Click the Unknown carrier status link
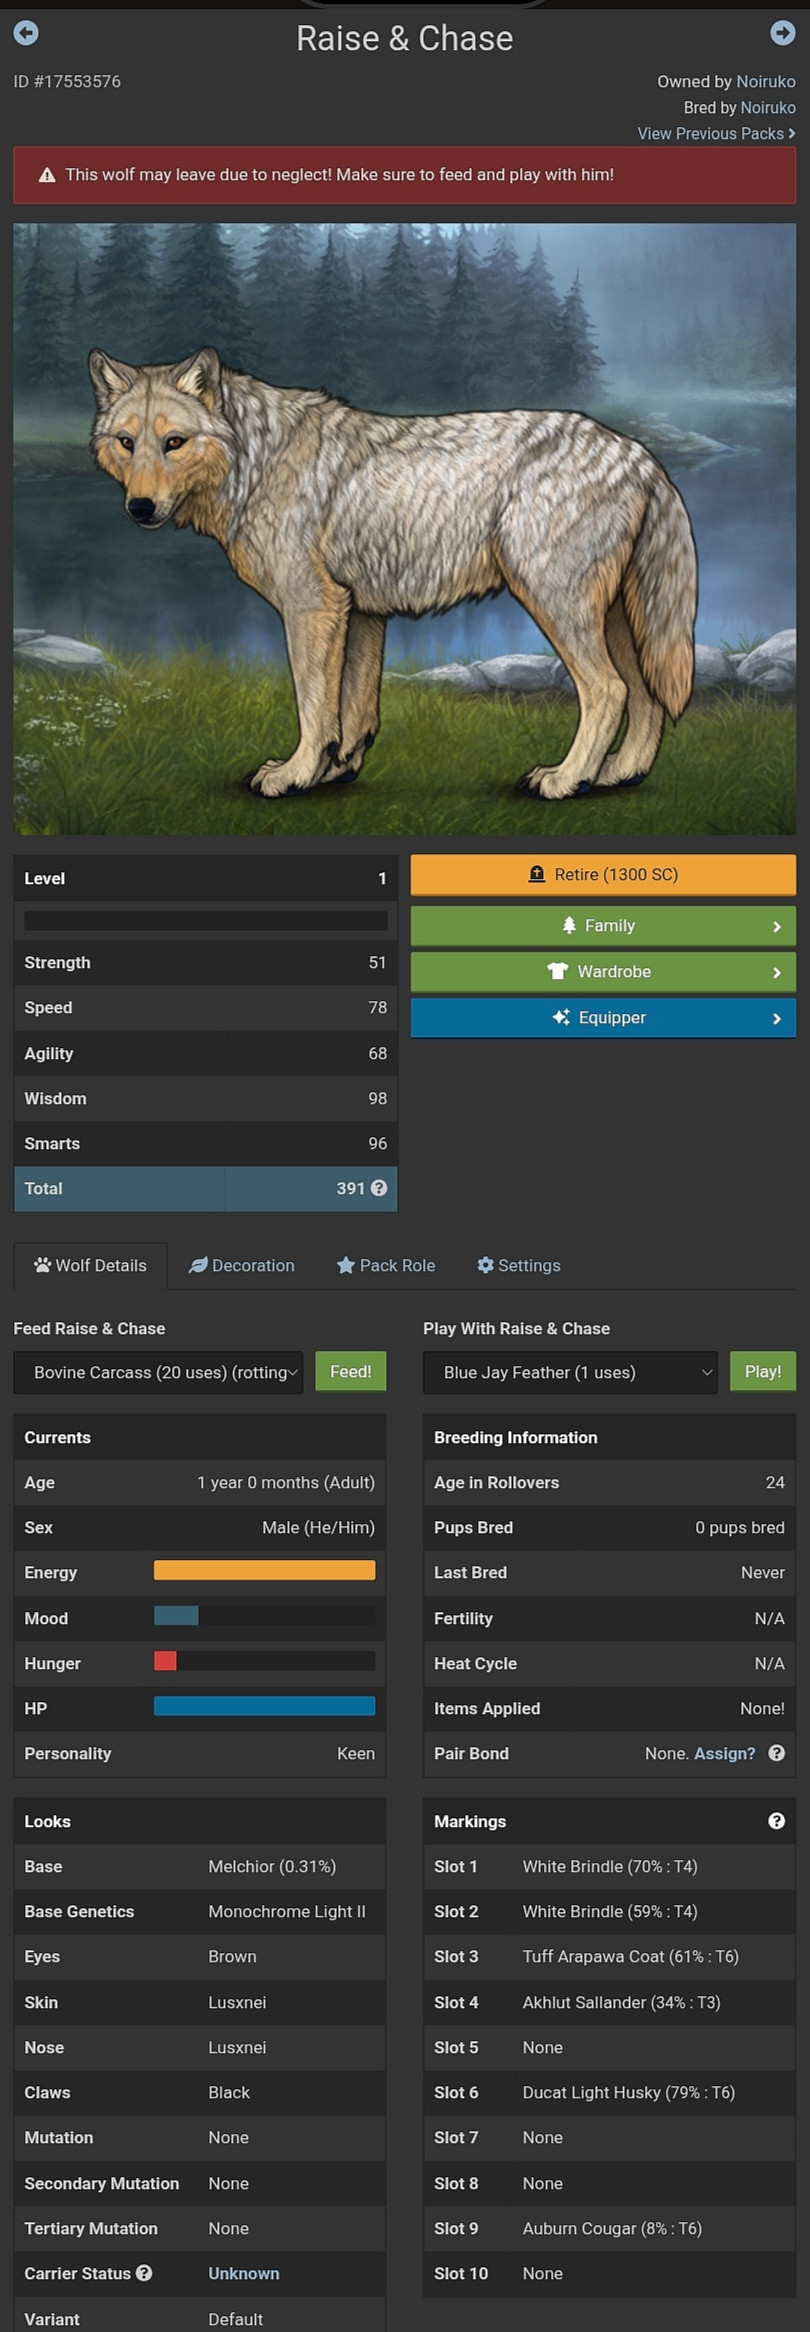 tap(244, 2273)
